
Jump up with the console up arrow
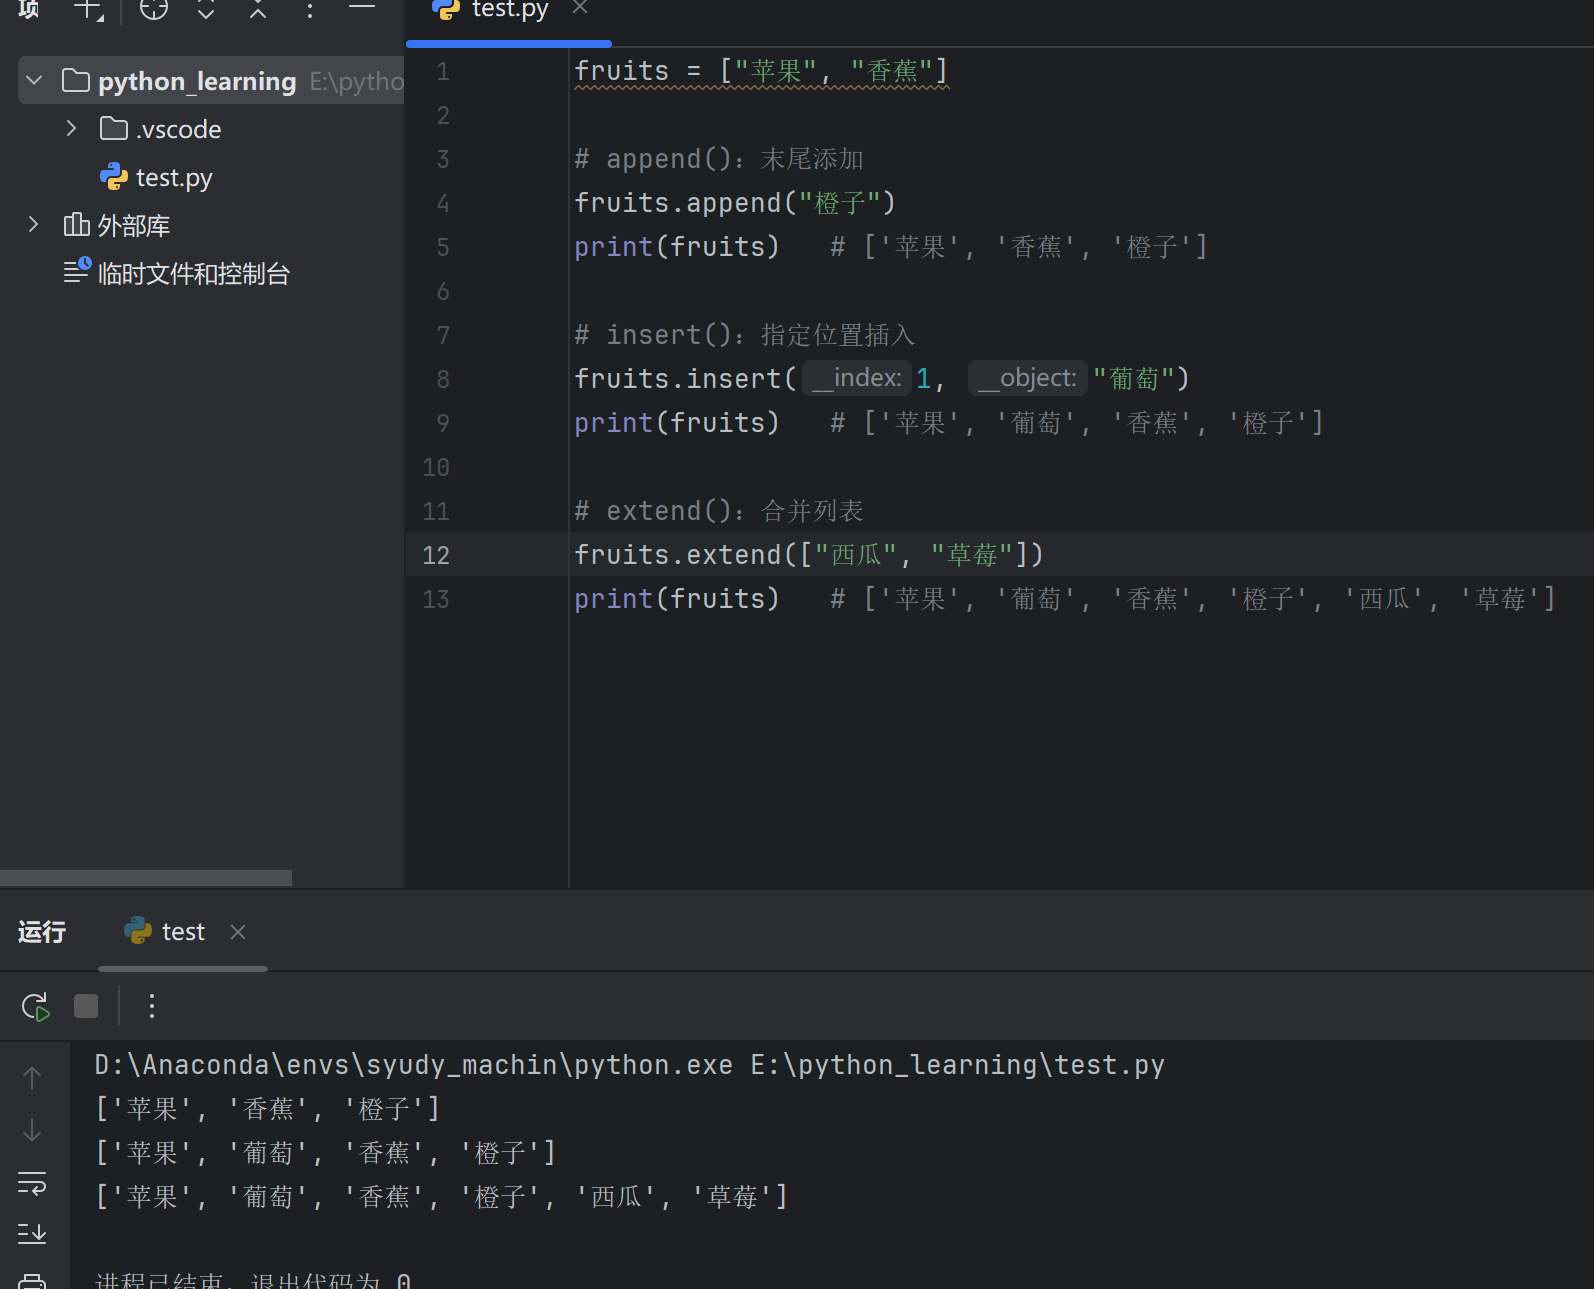(32, 1078)
